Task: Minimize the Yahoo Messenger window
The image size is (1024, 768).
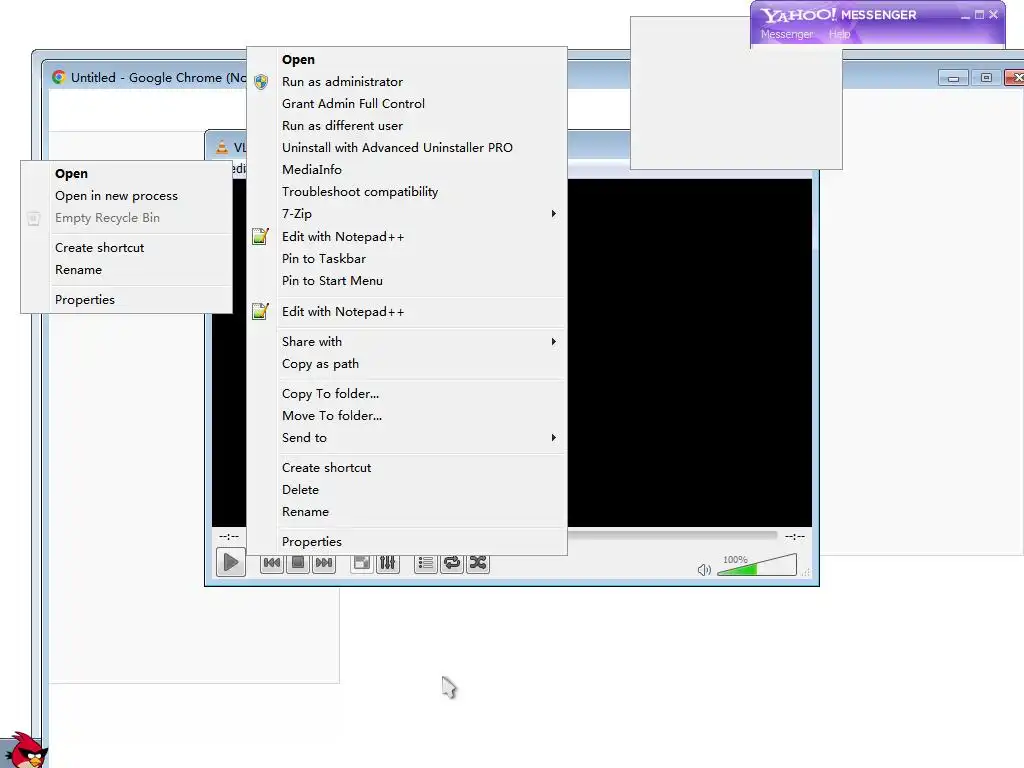Action: [x=965, y=15]
